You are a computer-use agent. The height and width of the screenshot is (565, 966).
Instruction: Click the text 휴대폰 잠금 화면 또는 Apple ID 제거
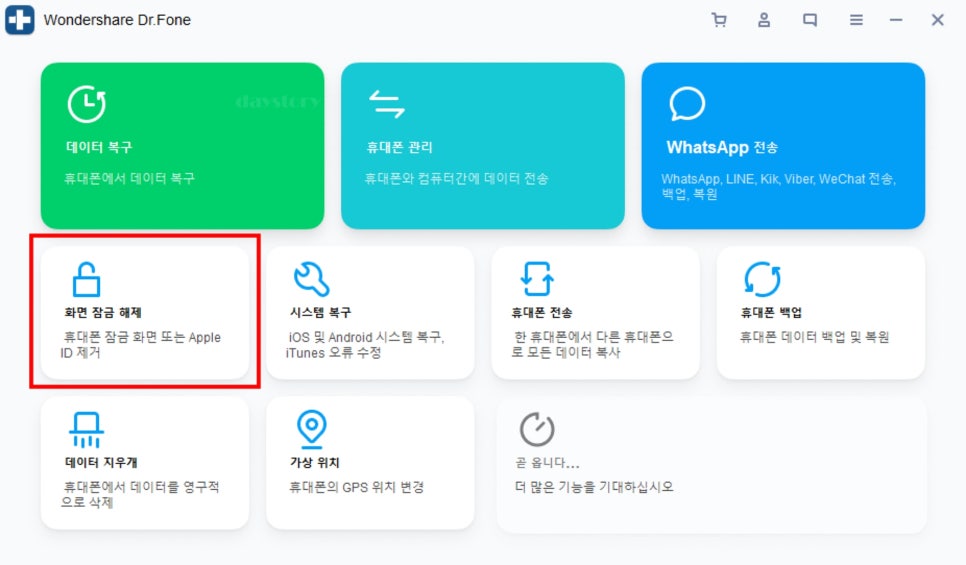140,345
